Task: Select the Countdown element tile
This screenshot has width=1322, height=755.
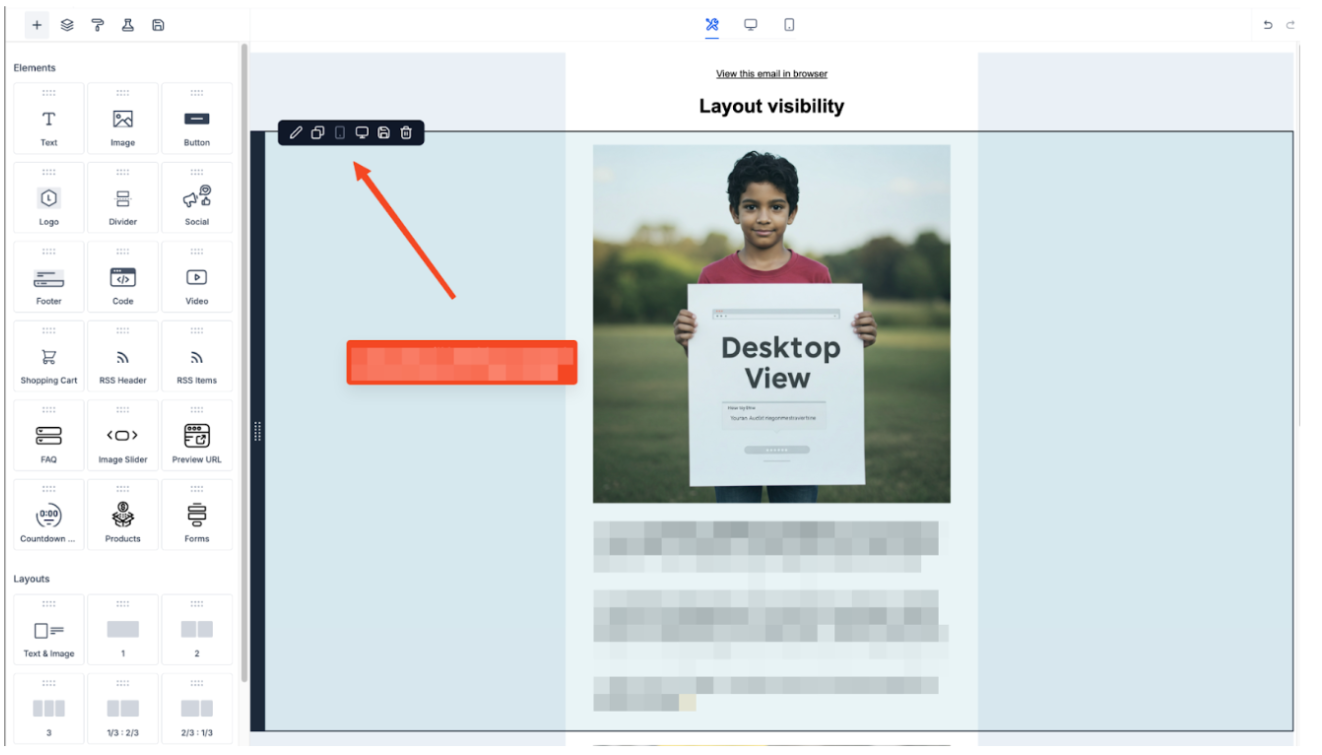Action: tap(49, 515)
